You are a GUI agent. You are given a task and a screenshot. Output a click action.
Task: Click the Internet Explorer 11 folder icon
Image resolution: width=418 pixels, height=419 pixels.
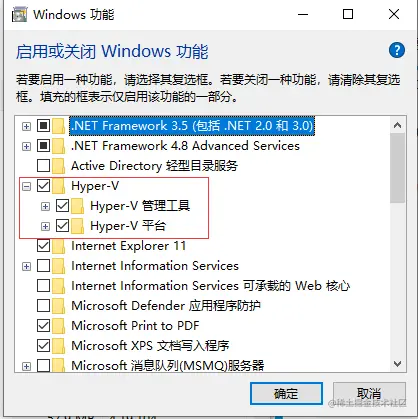[59, 246]
